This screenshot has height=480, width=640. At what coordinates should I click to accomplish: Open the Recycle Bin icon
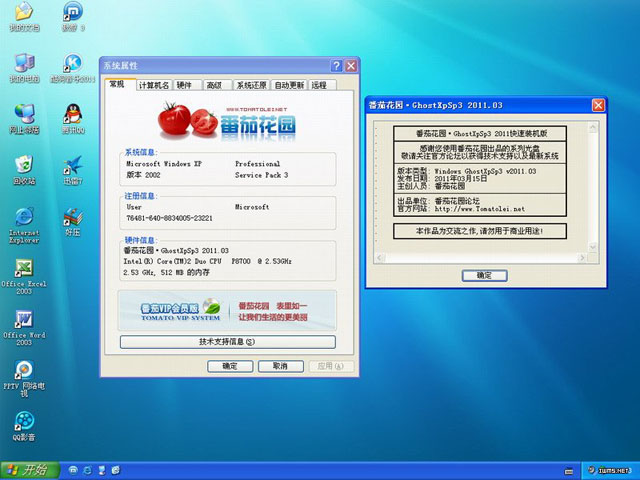(x=24, y=170)
